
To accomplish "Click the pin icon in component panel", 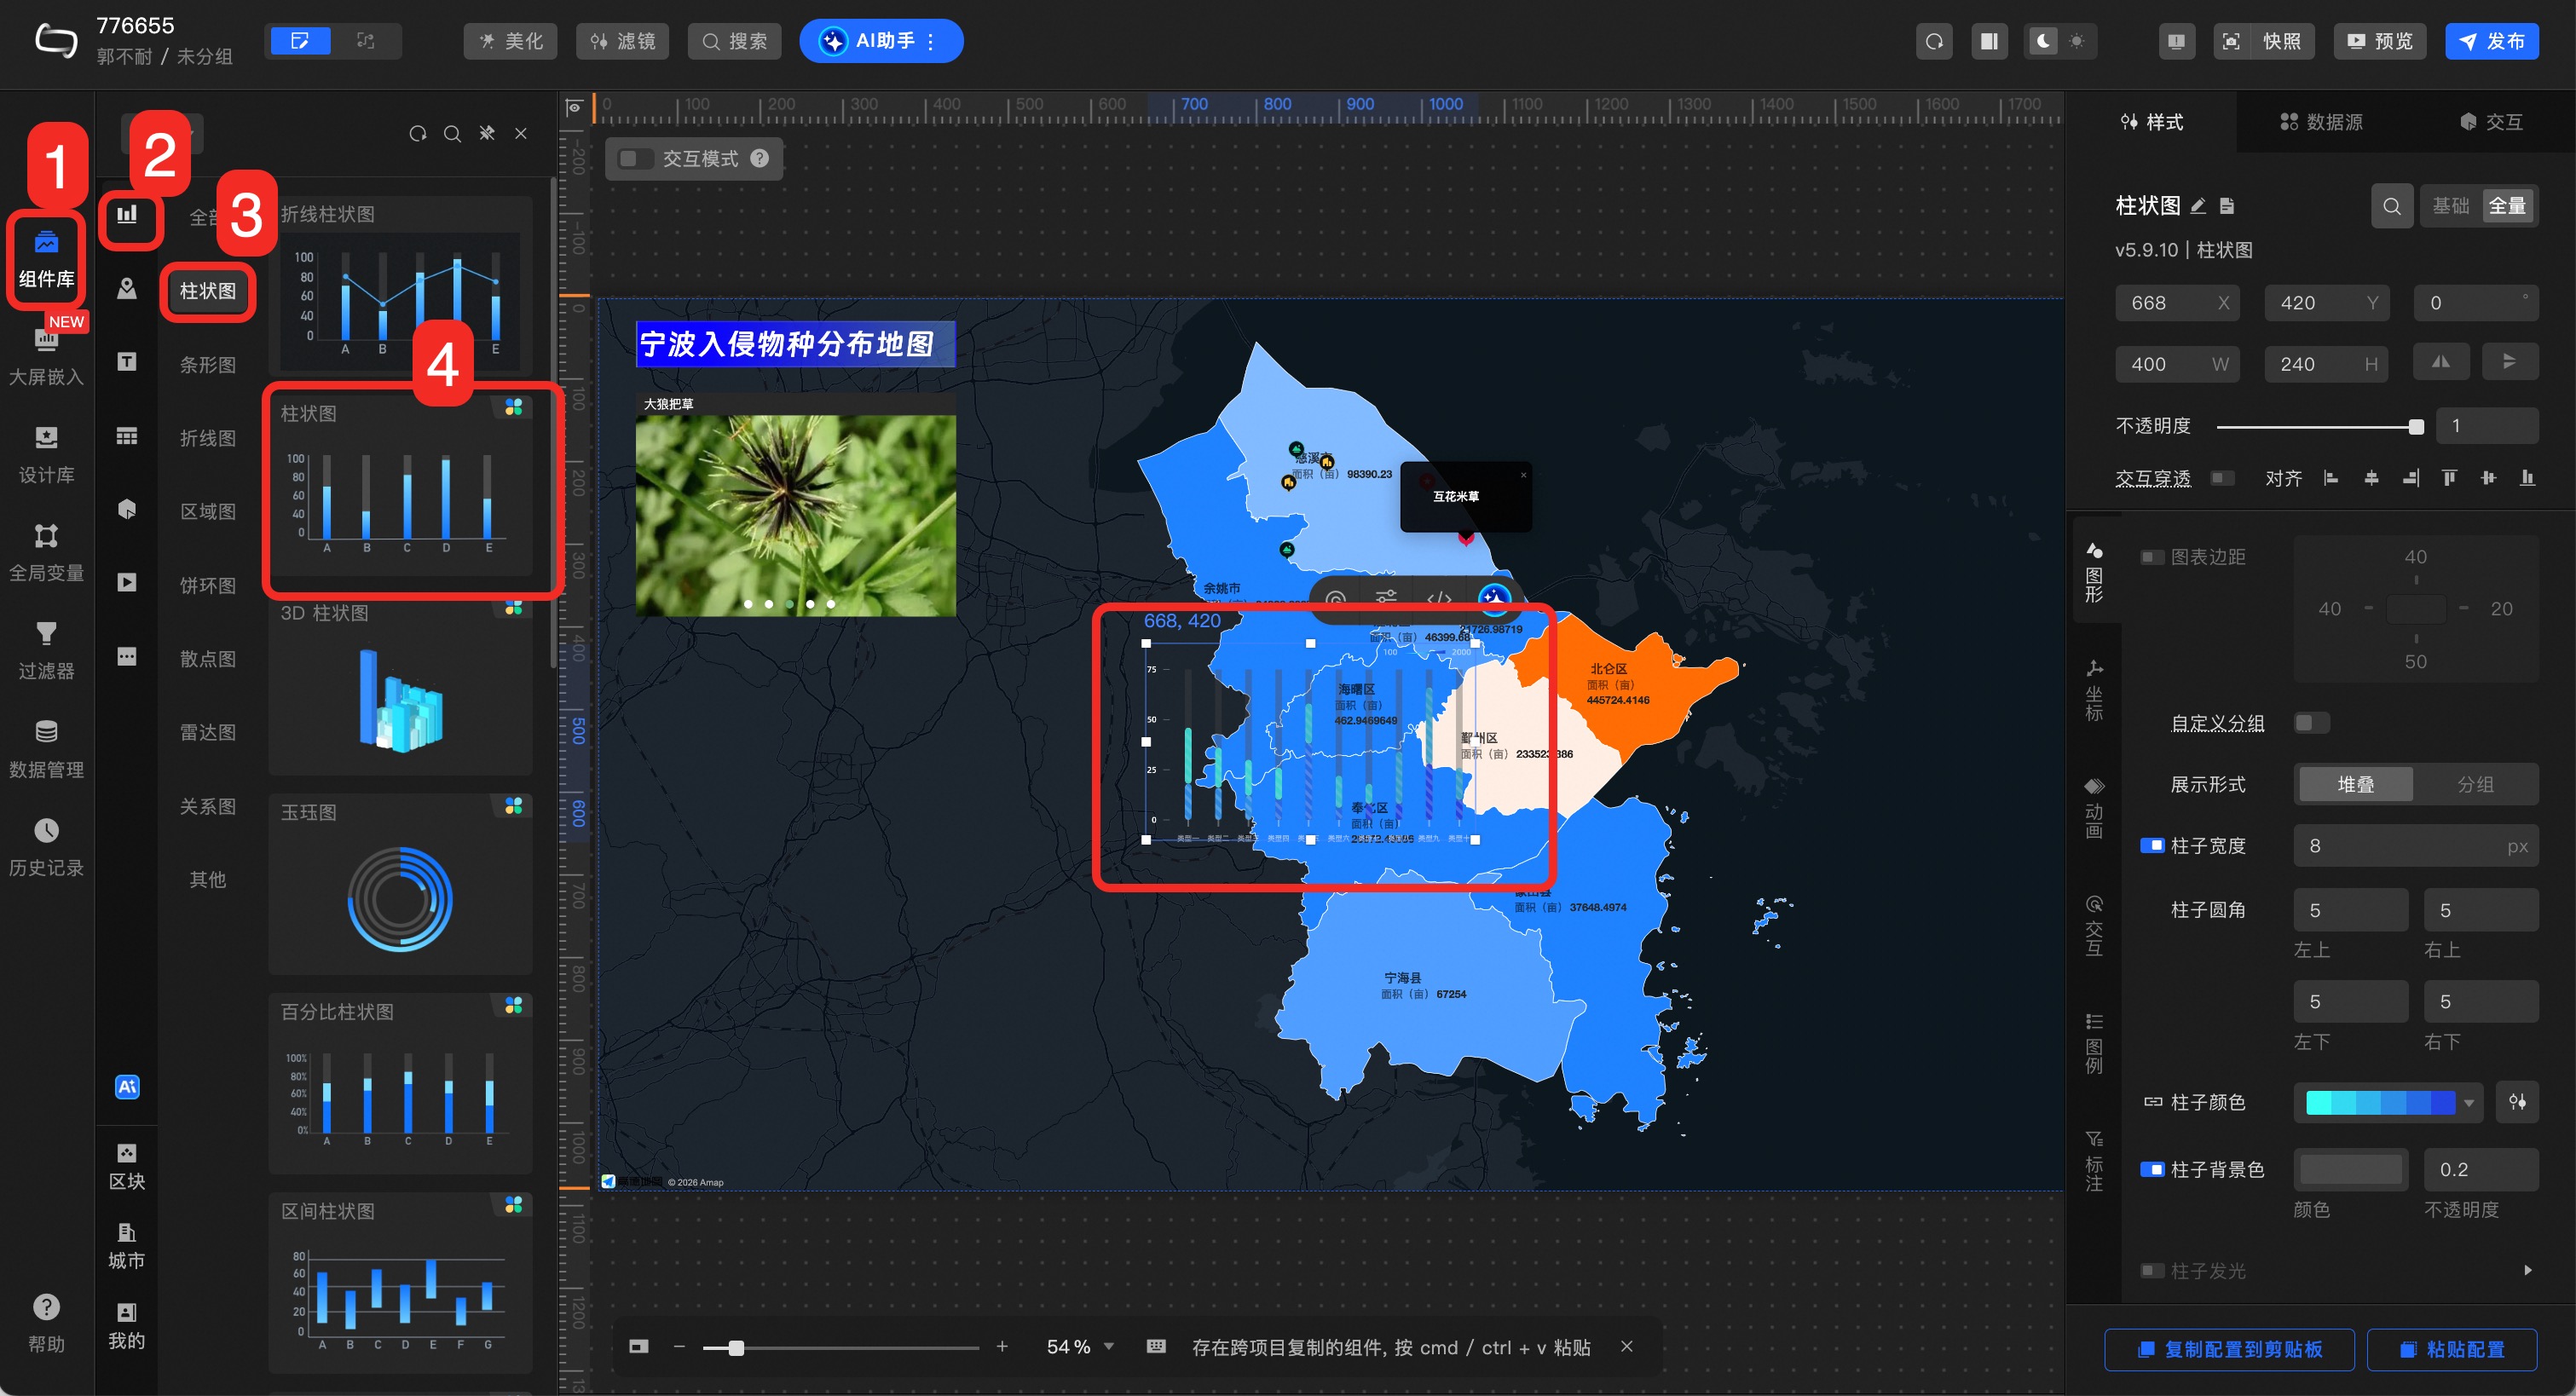I will click(487, 133).
